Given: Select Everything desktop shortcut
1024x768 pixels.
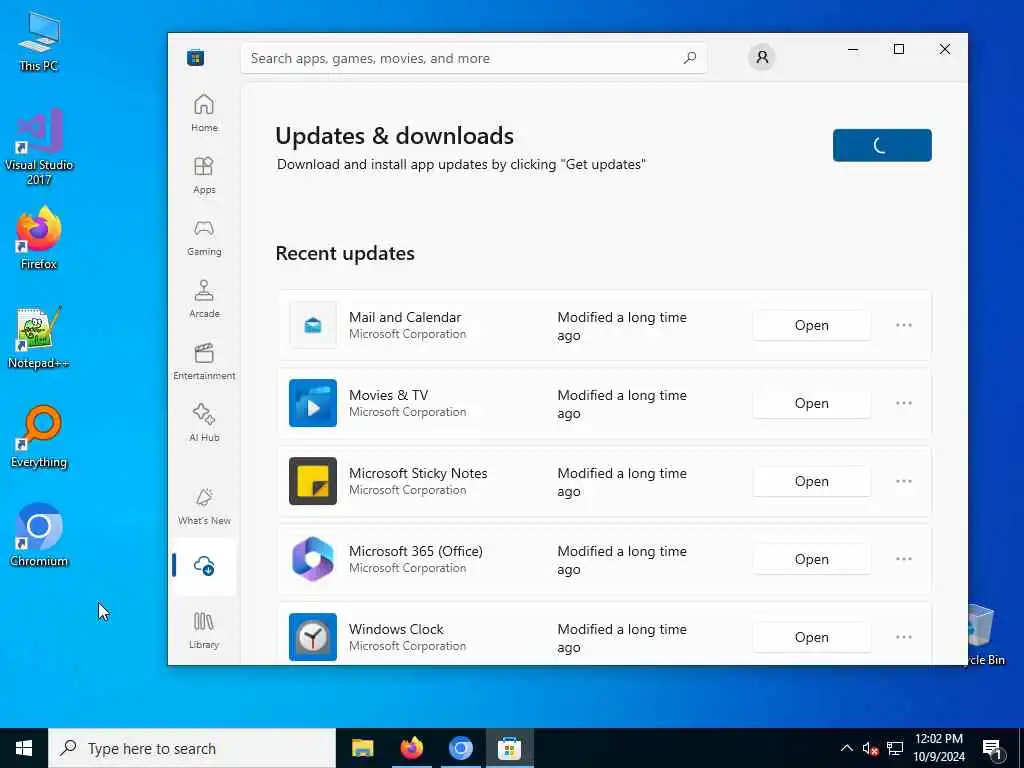Looking at the screenshot, I should (x=39, y=438).
